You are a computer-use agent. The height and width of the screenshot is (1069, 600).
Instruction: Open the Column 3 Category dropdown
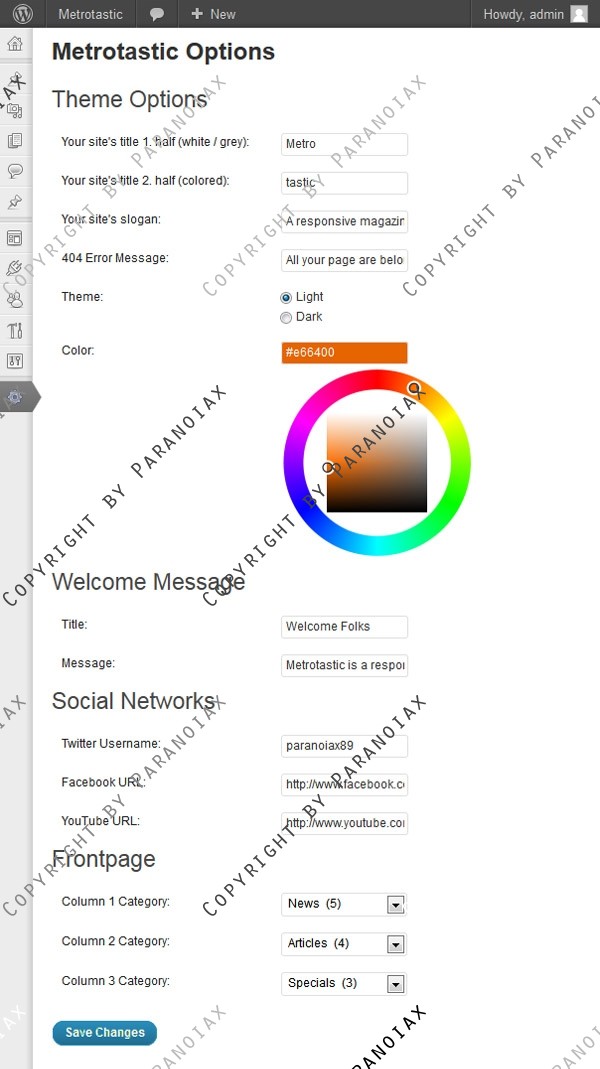(344, 983)
